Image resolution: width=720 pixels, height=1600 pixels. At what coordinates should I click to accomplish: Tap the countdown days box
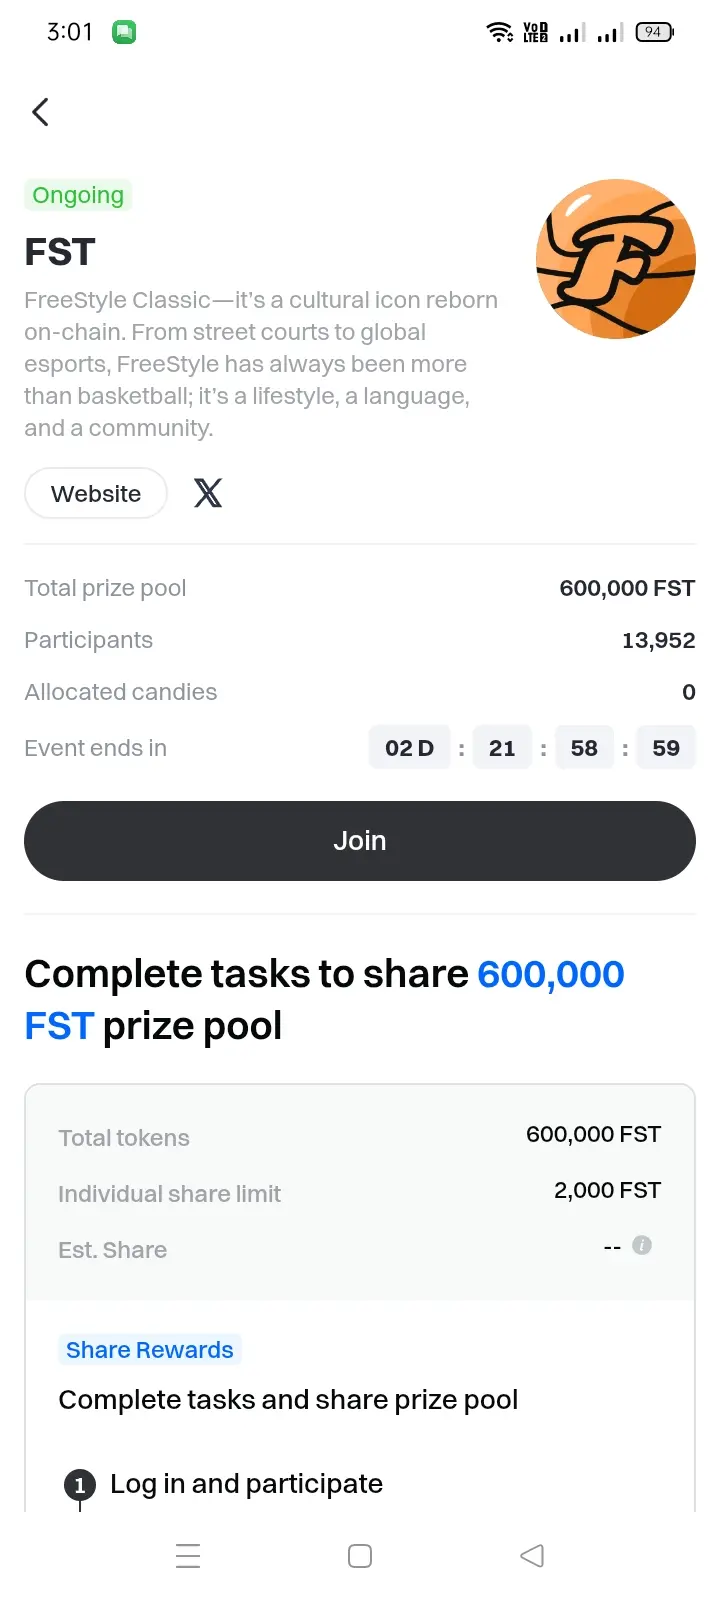coord(410,748)
